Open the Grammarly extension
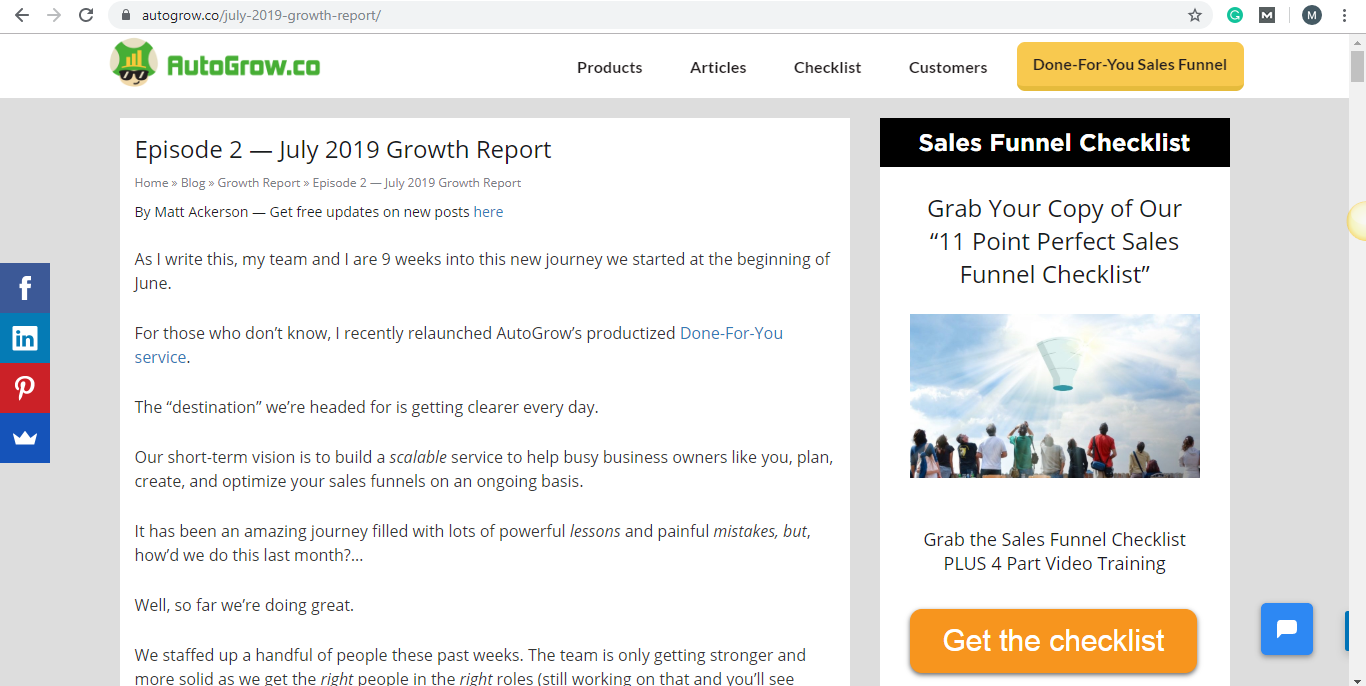Image resolution: width=1366 pixels, height=686 pixels. pos(1236,15)
